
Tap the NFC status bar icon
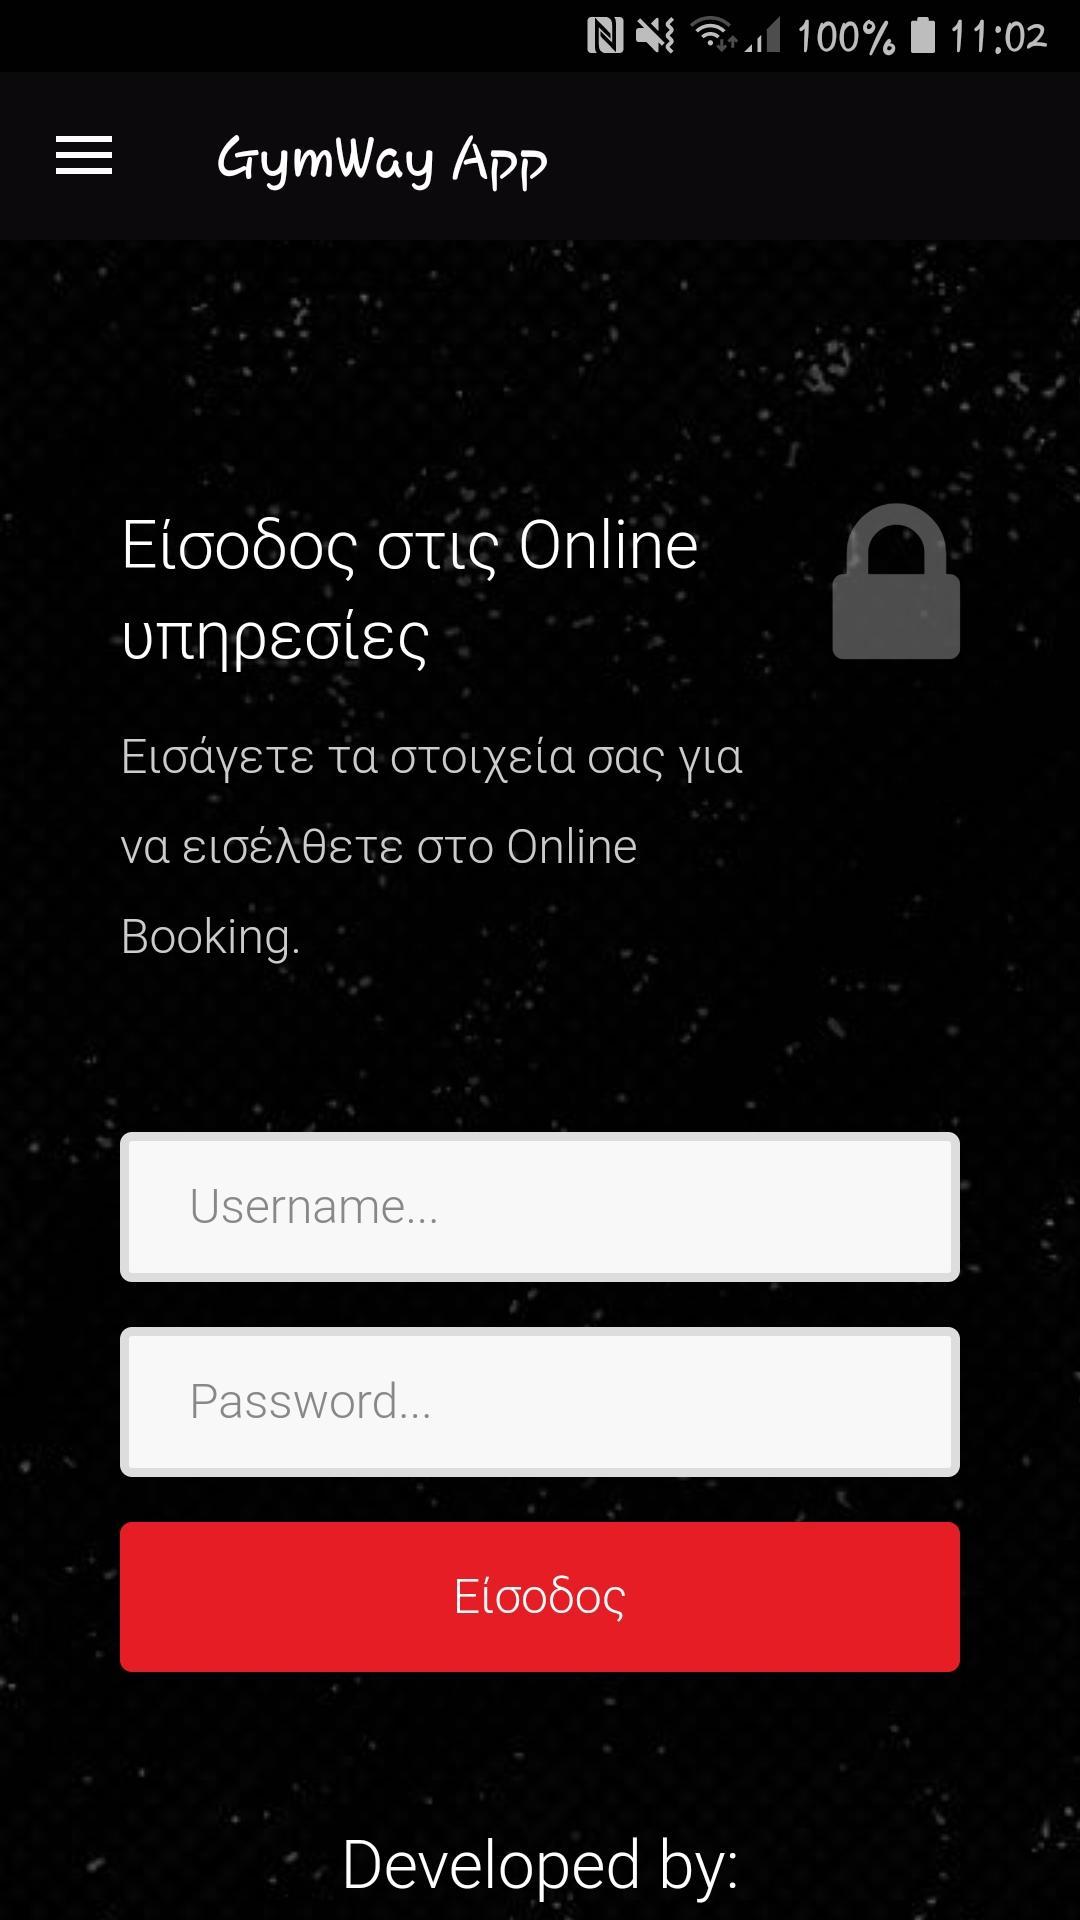tap(605, 37)
